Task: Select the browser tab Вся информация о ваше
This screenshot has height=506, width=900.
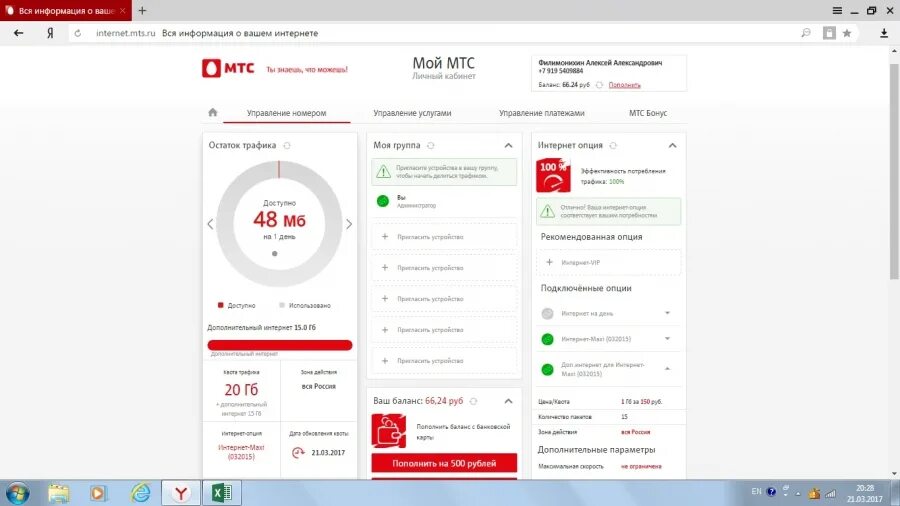Action: coord(65,10)
